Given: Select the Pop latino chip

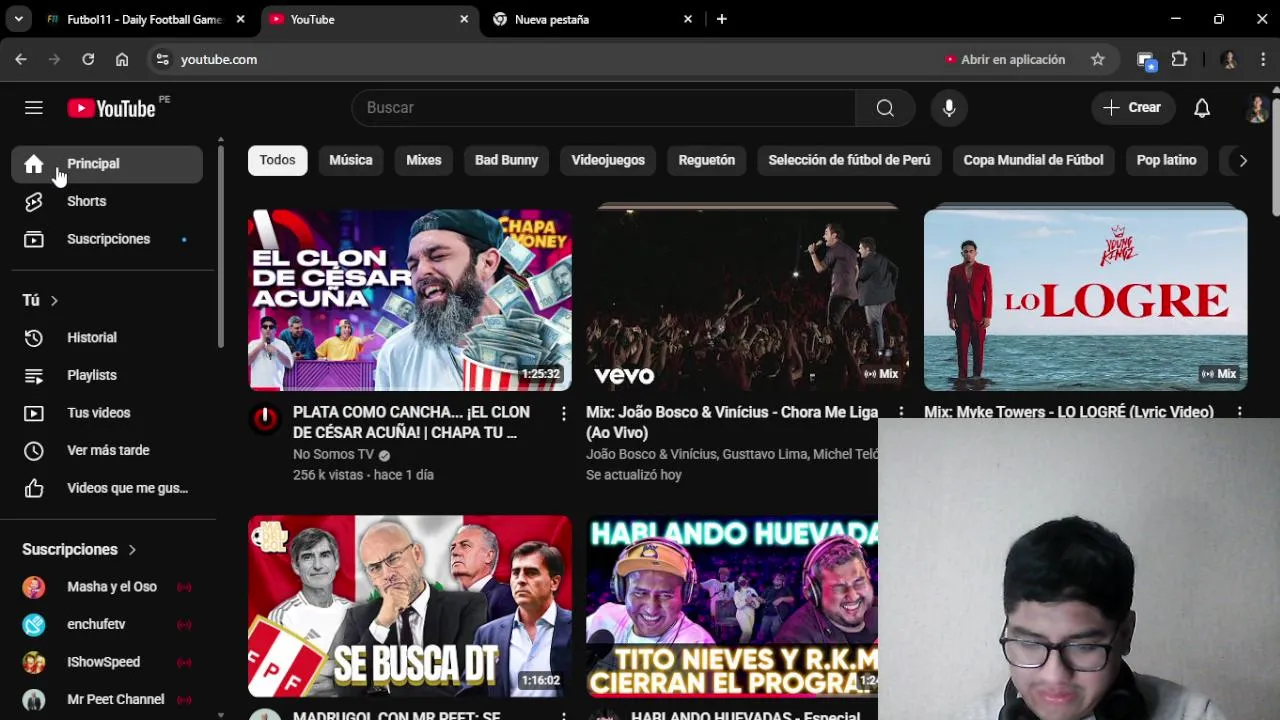Looking at the screenshot, I should tap(1166, 160).
